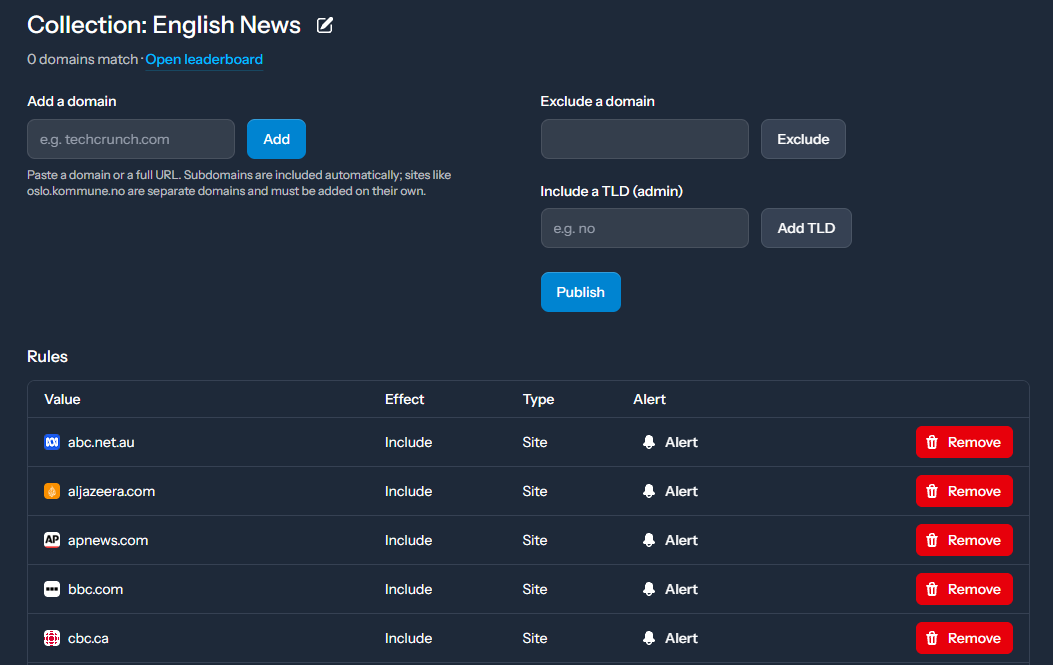Click Include effect in abc.net.au row
Viewport: 1053px width, 665px height.
pos(408,442)
